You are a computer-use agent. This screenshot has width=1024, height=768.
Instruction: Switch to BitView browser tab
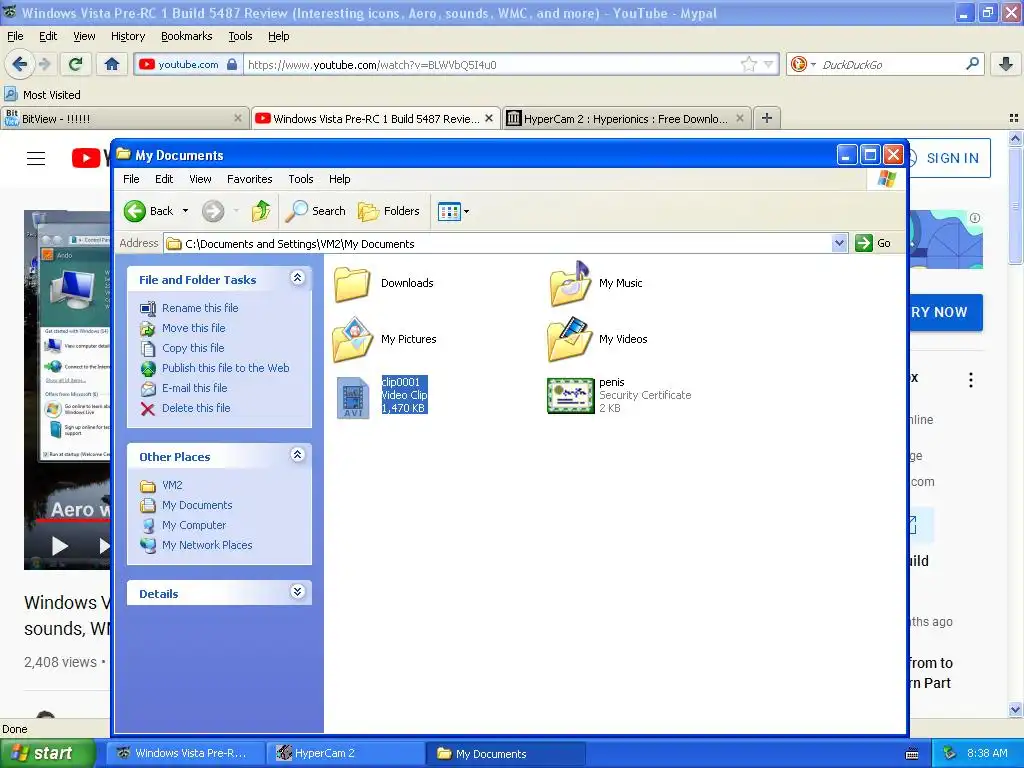tap(124, 118)
